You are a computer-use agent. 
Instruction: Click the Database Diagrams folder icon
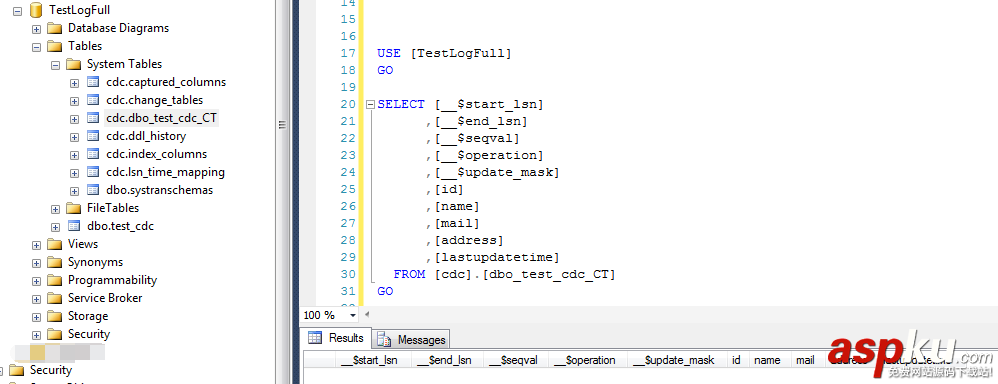[55, 28]
